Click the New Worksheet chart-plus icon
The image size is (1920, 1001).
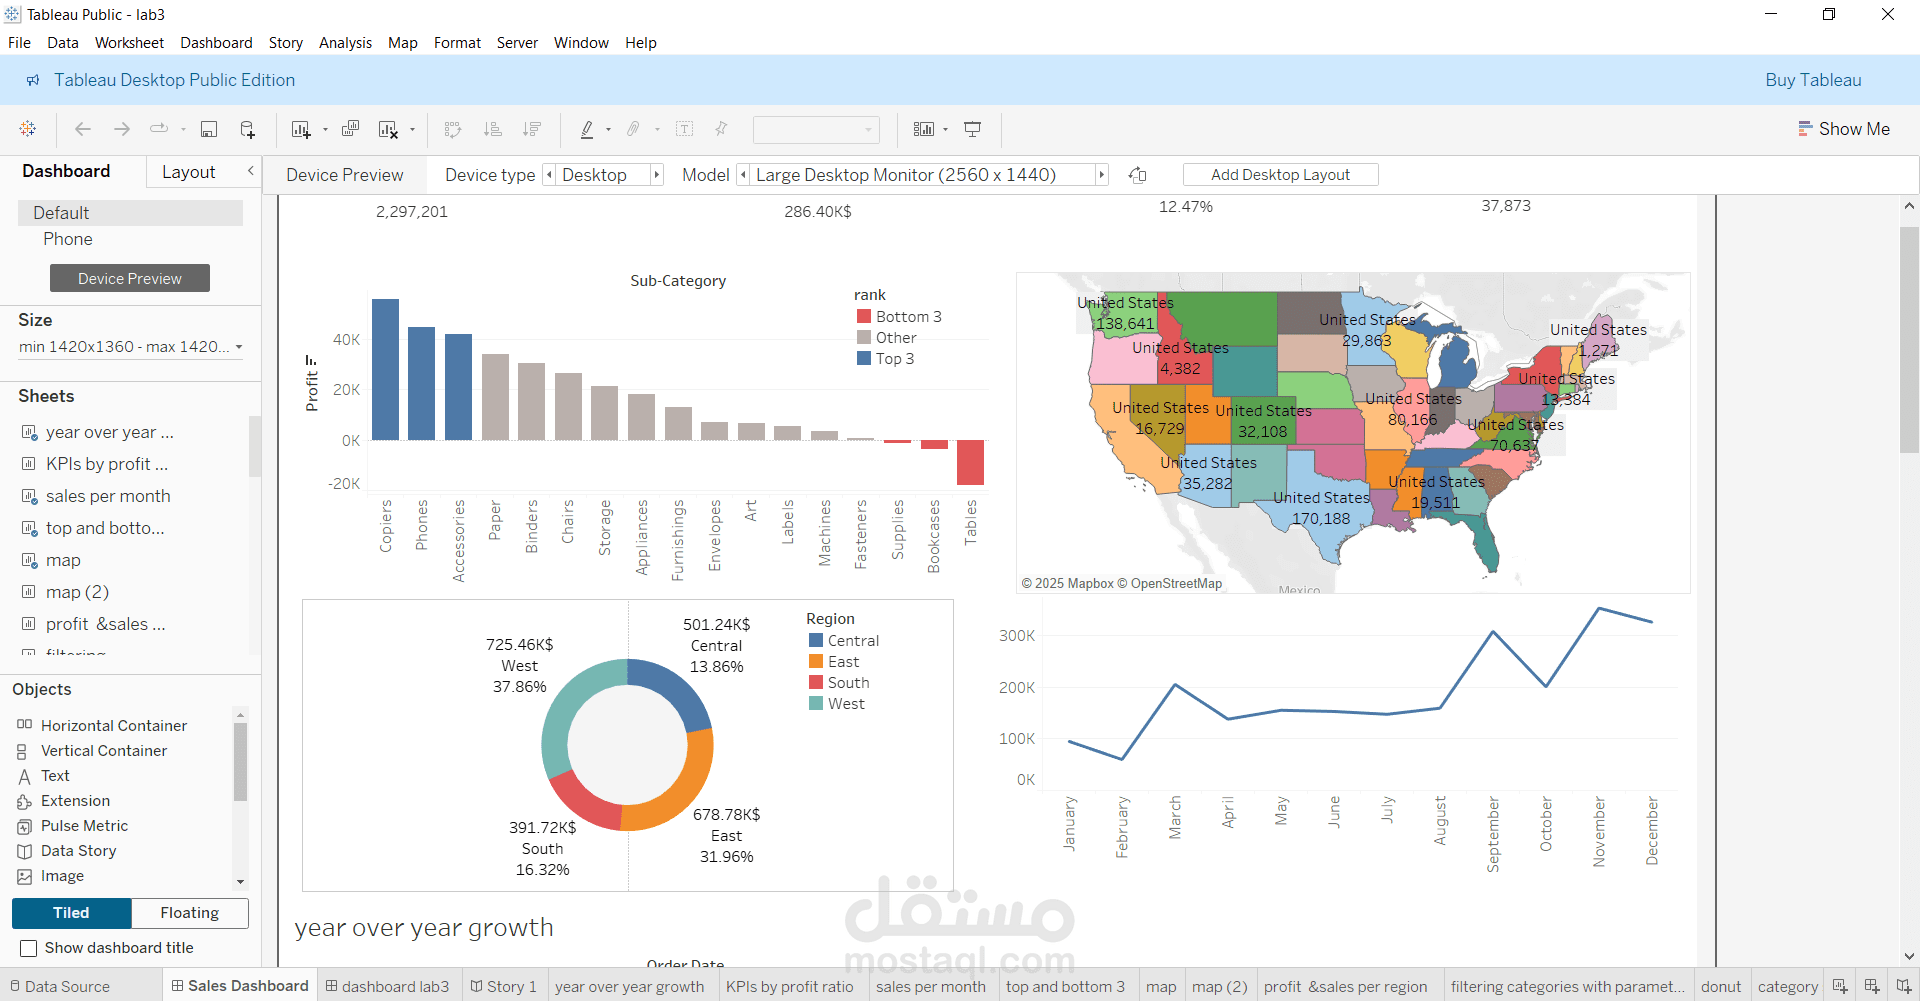click(300, 129)
